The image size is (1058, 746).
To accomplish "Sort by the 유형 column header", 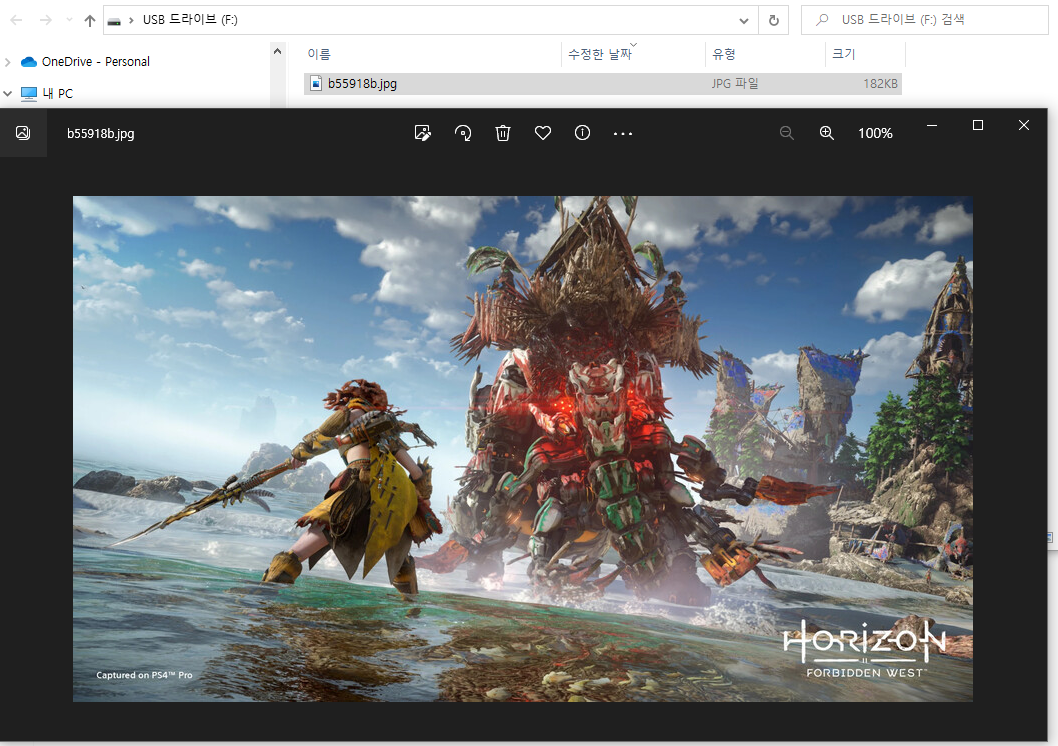I will click(x=724, y=54).
